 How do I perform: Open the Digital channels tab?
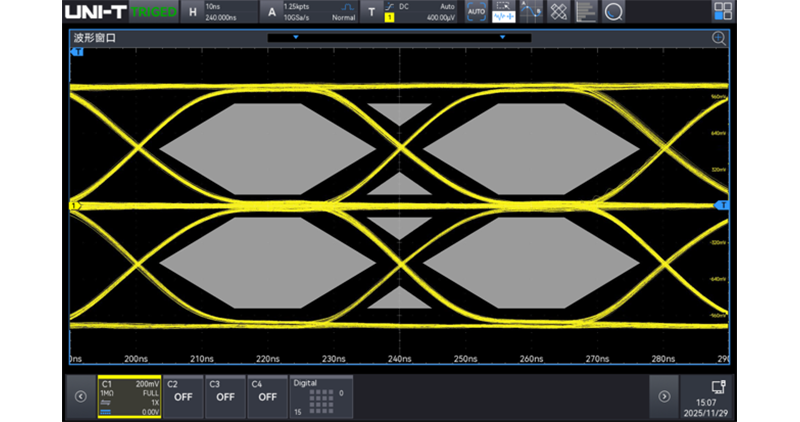pos(320,396)
